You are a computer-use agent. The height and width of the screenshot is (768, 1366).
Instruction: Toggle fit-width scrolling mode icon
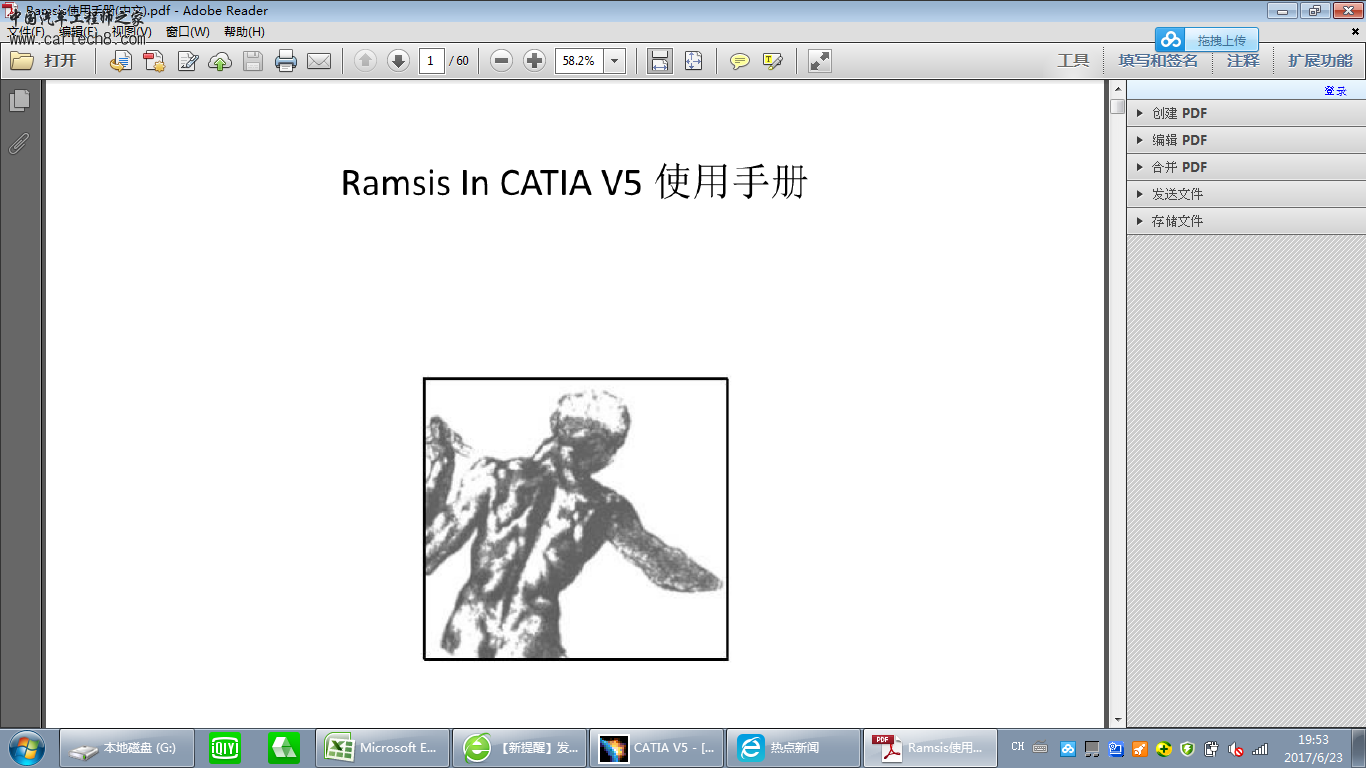pyautogui.click(x=660, y=61)
